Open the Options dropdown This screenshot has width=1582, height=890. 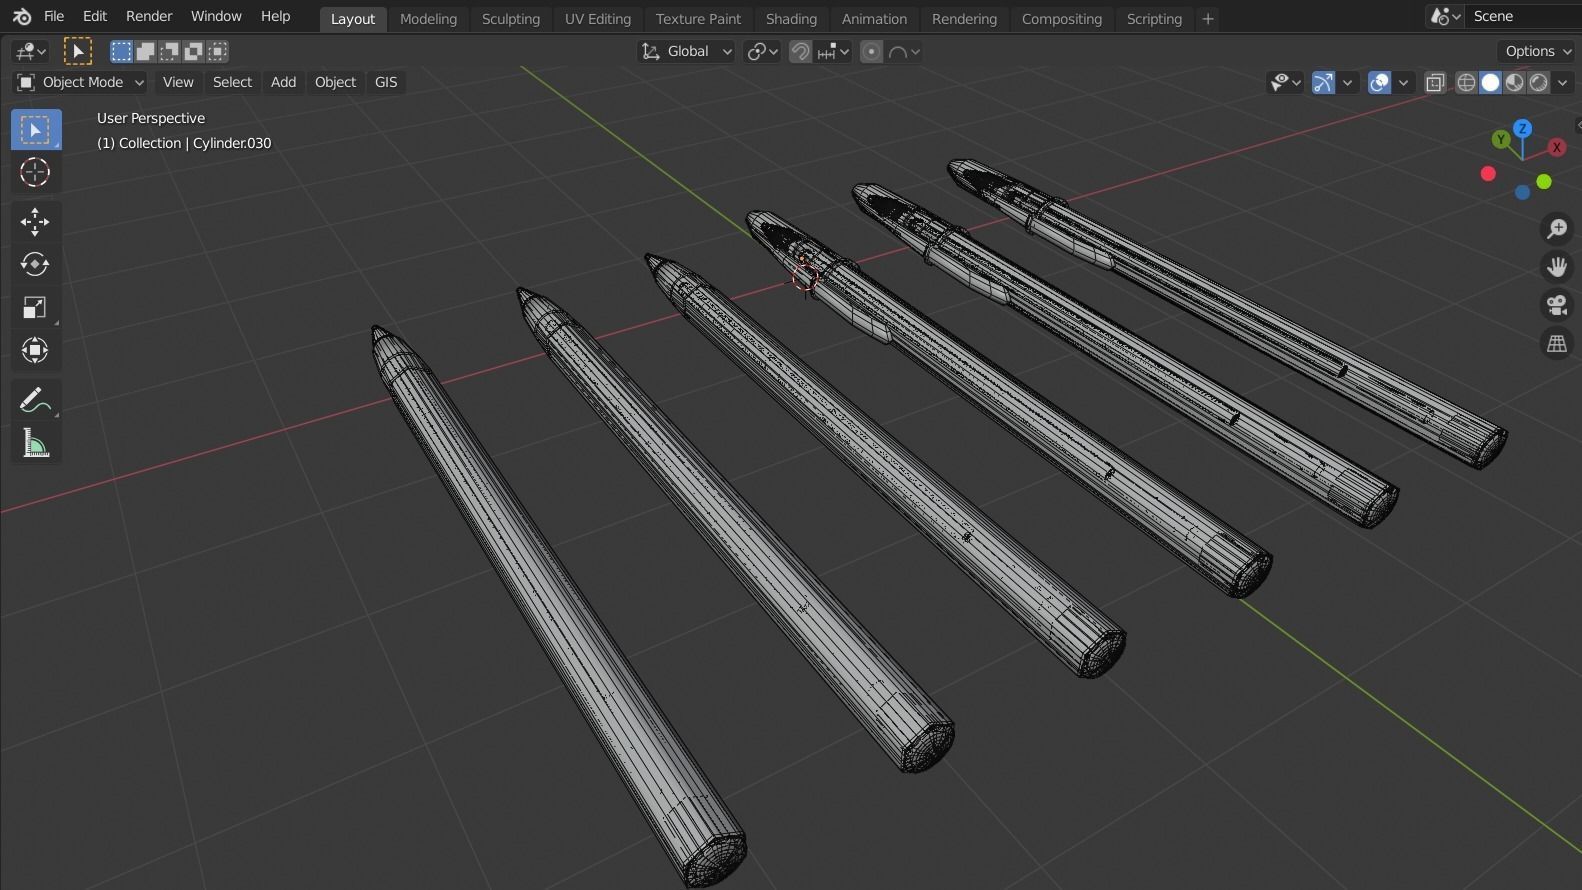pos(1538,51)
